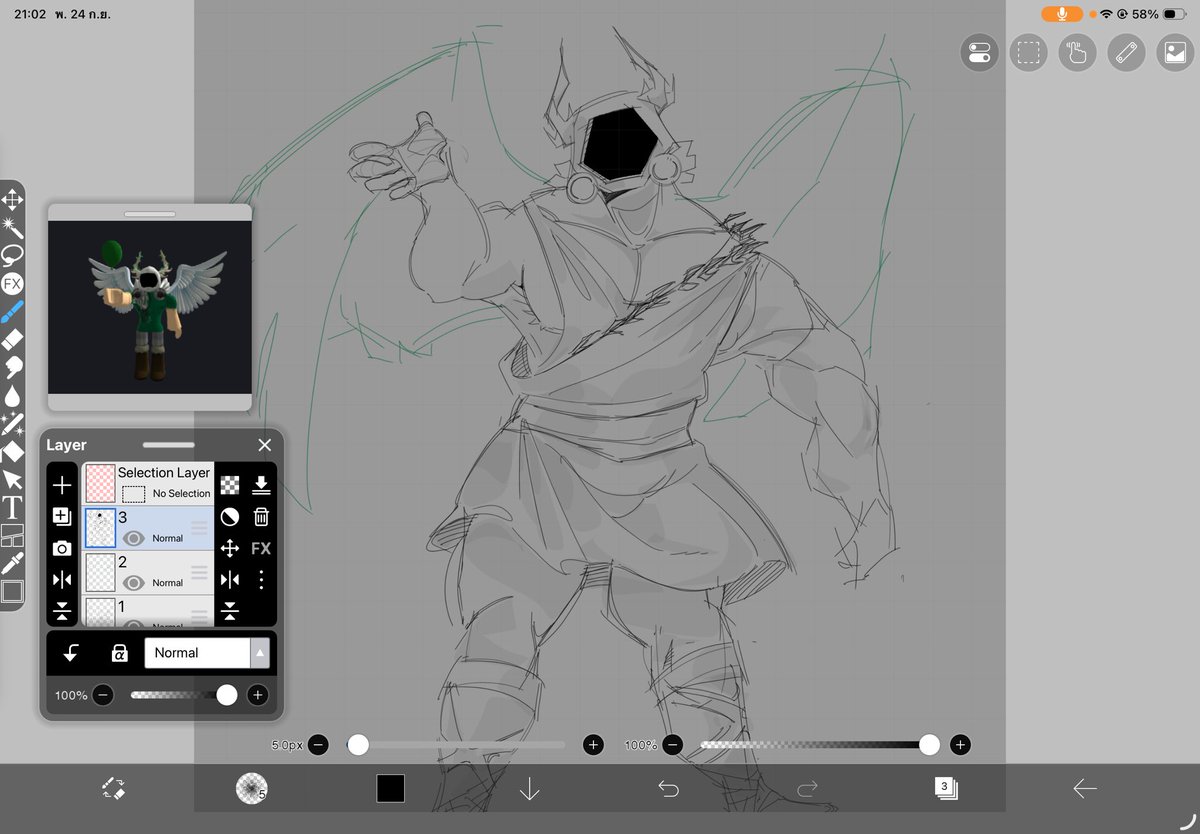Open the black color swatch

(x=390, y=789)
